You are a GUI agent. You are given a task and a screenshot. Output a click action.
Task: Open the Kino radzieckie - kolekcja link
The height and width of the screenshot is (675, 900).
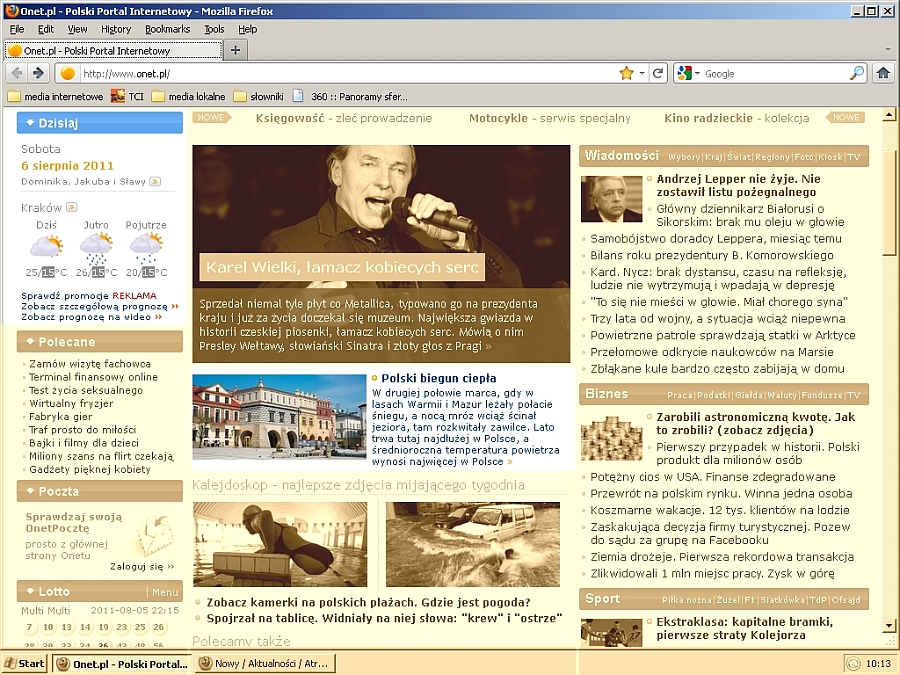tap(737, 118)
